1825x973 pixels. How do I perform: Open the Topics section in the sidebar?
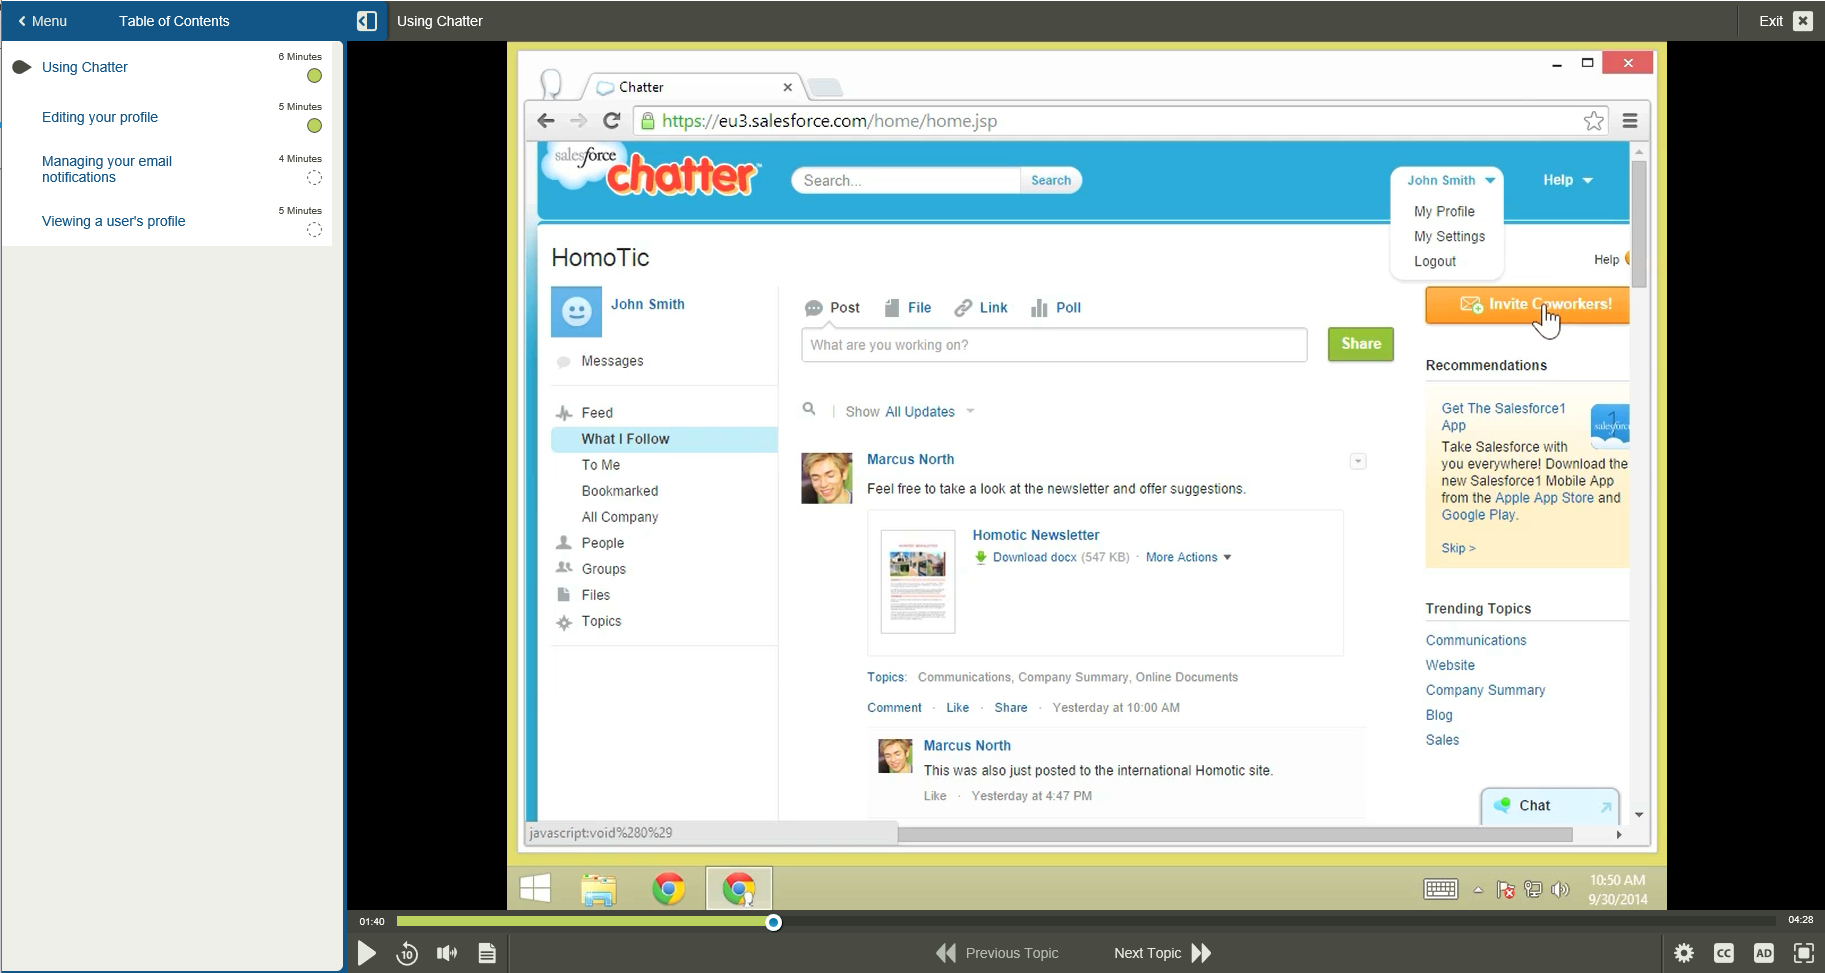click(600, 621)
